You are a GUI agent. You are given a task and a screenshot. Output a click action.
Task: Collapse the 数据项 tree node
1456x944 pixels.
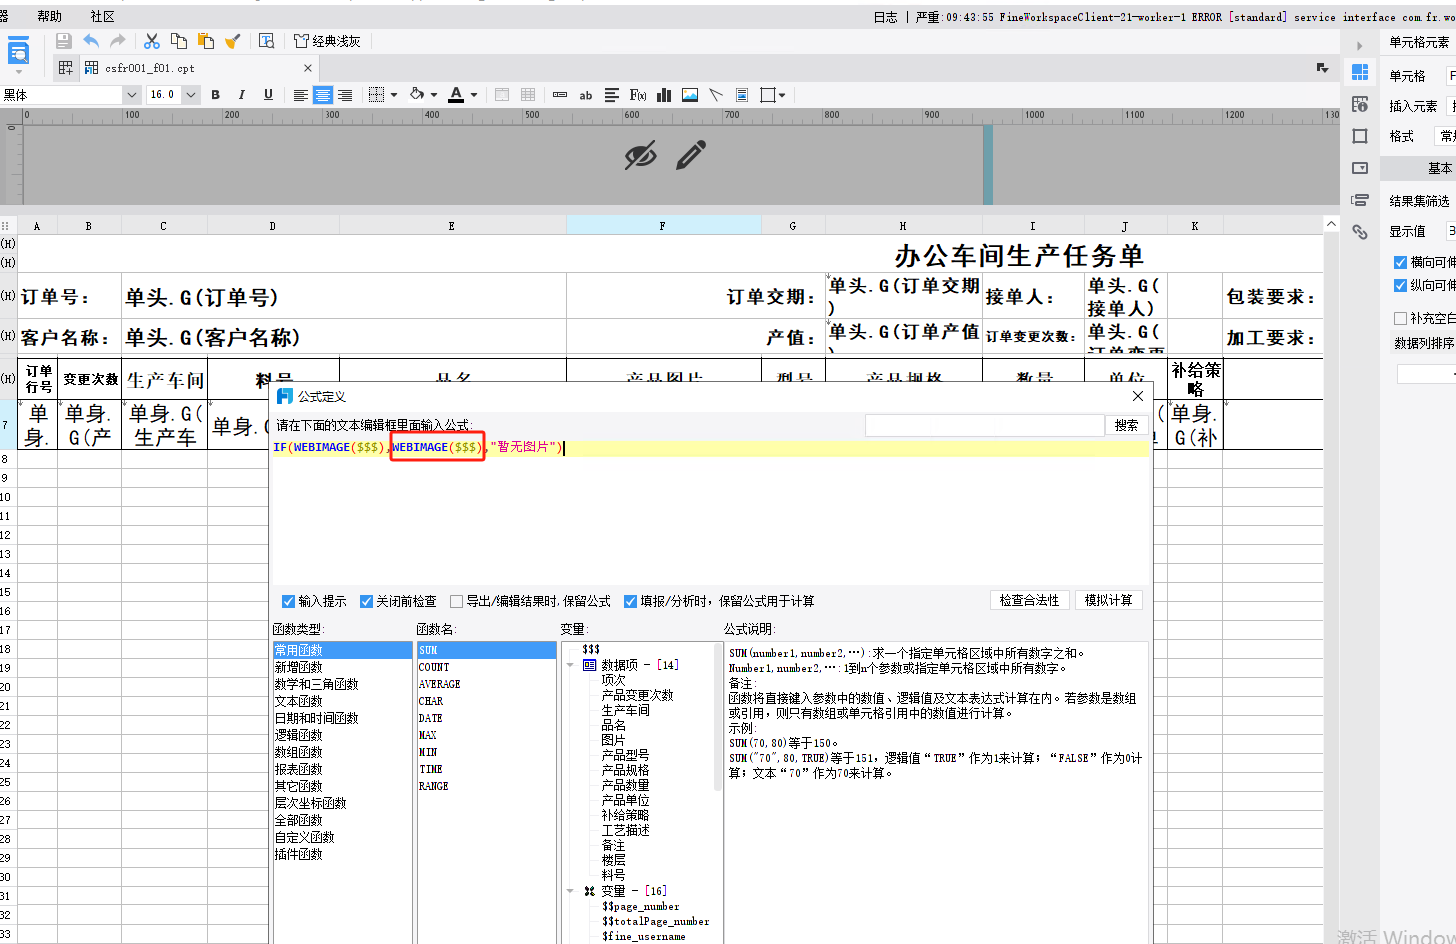[570, 665]
